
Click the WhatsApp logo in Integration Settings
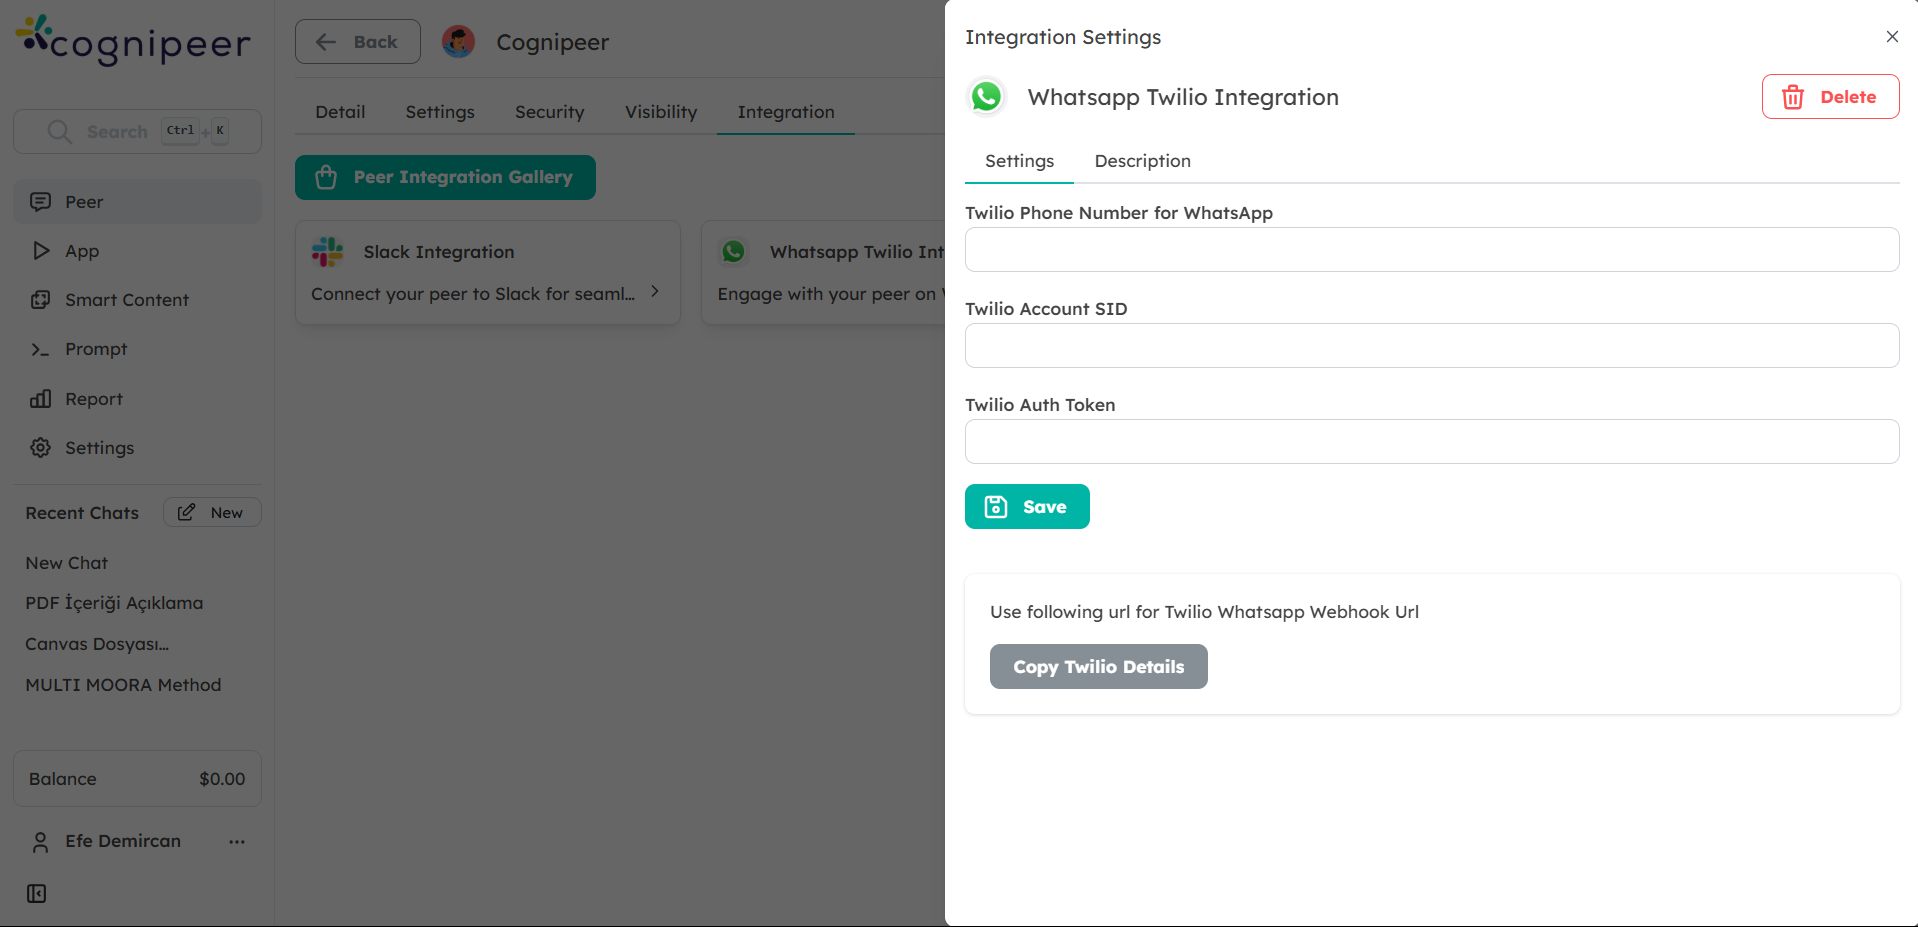coord(986,97)
